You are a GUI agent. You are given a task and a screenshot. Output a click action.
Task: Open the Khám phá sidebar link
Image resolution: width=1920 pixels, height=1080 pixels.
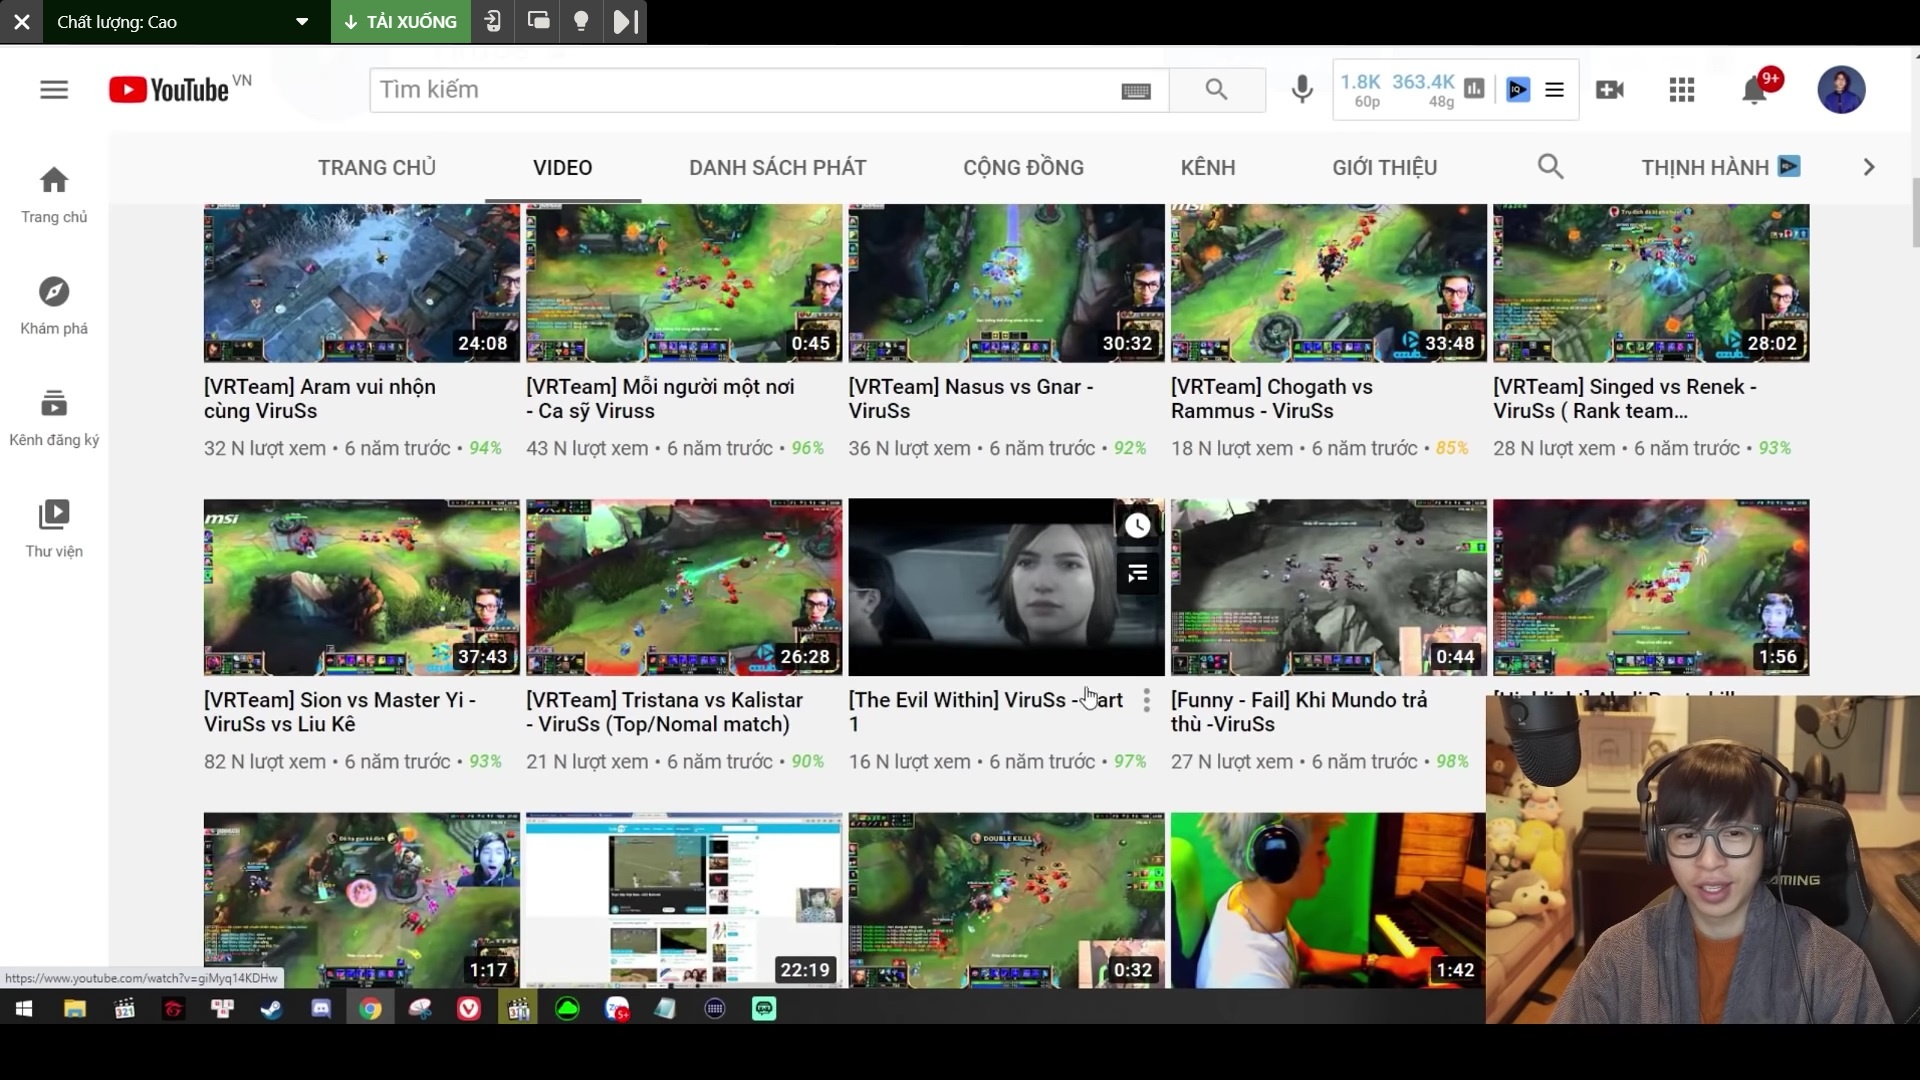pyautogui.click(x=54, y=300)
